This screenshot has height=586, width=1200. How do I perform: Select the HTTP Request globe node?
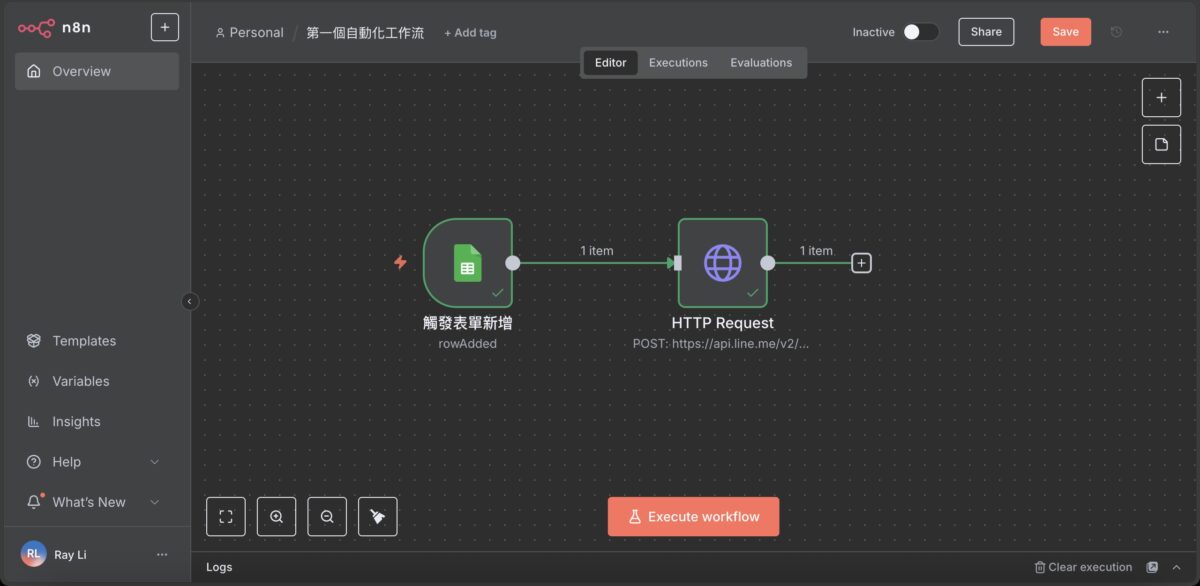click(723, 262)
